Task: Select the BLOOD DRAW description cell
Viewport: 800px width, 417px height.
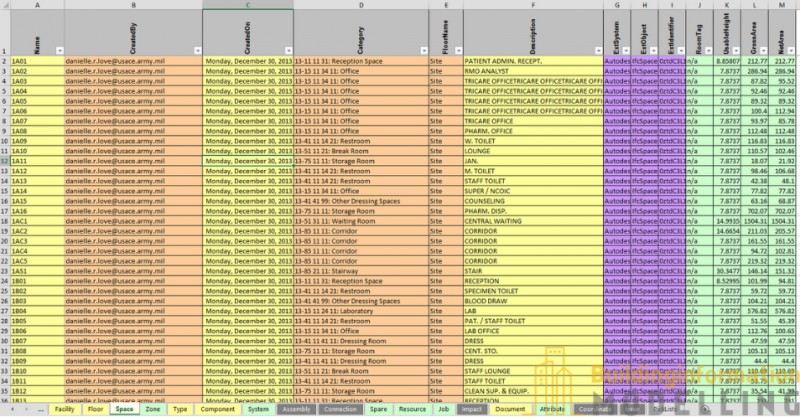Action: click(533, 301)
